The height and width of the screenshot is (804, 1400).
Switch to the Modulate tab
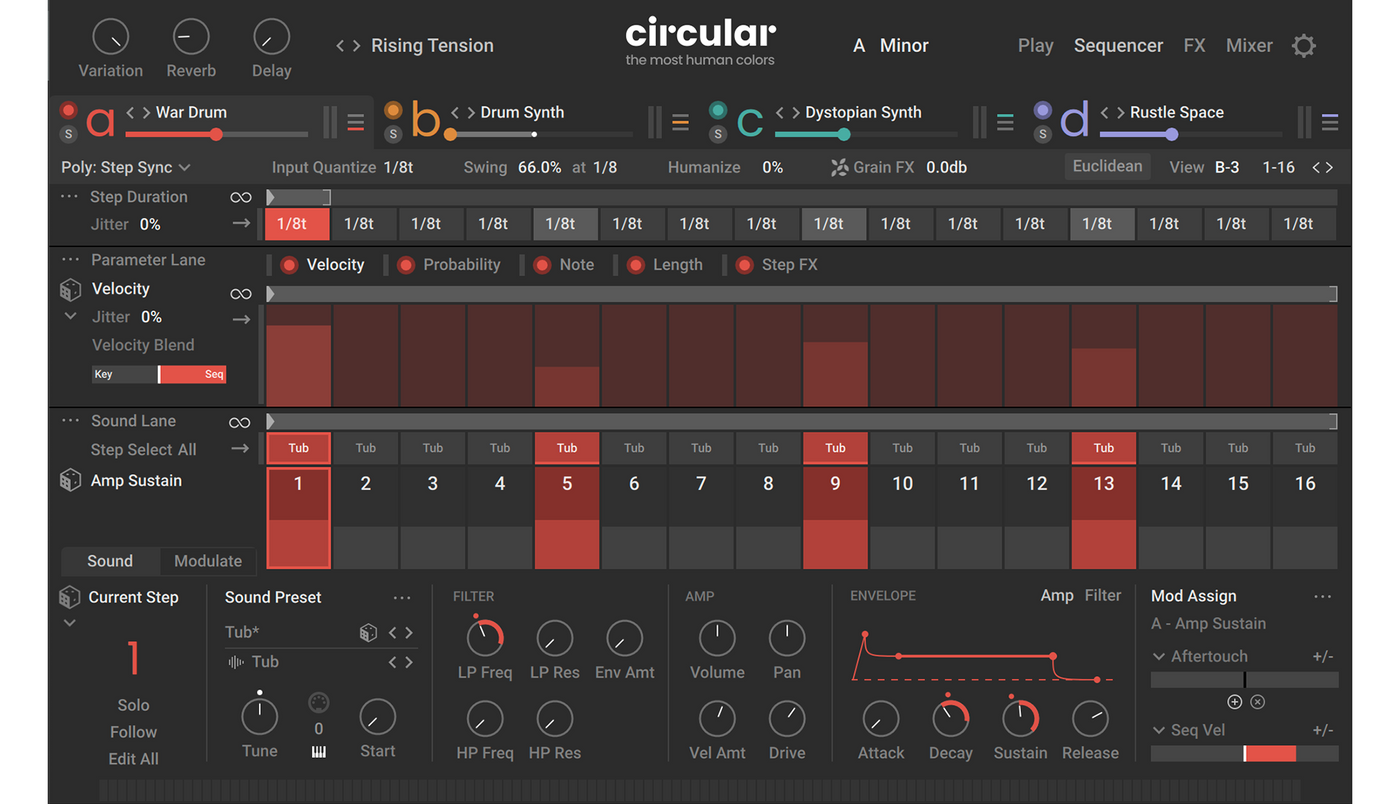coord(208,561)
